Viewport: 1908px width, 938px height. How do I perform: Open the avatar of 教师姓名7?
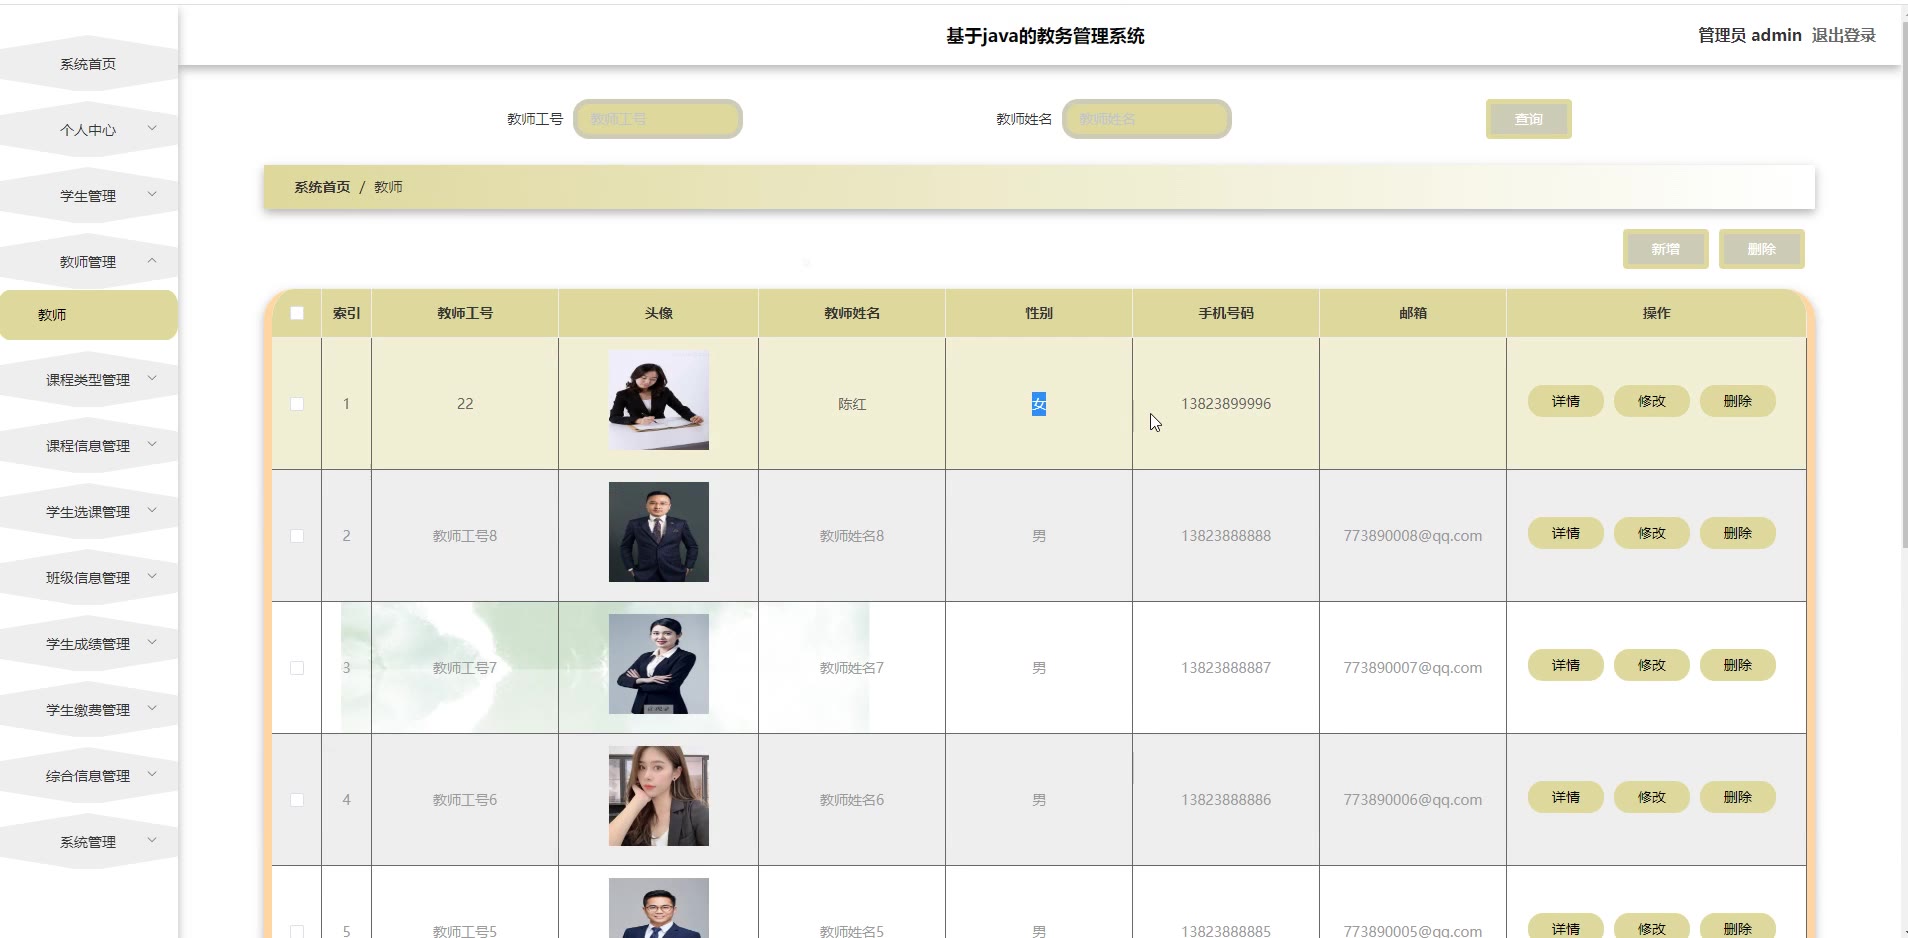coord(659,664)
